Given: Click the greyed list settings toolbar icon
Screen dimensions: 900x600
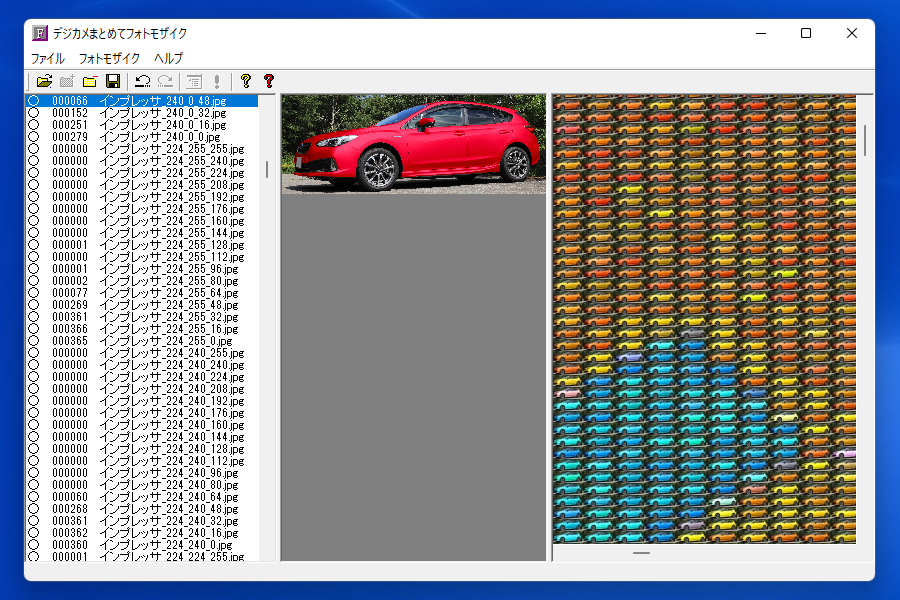Looking at the screenshot, I should click(194, 82).
